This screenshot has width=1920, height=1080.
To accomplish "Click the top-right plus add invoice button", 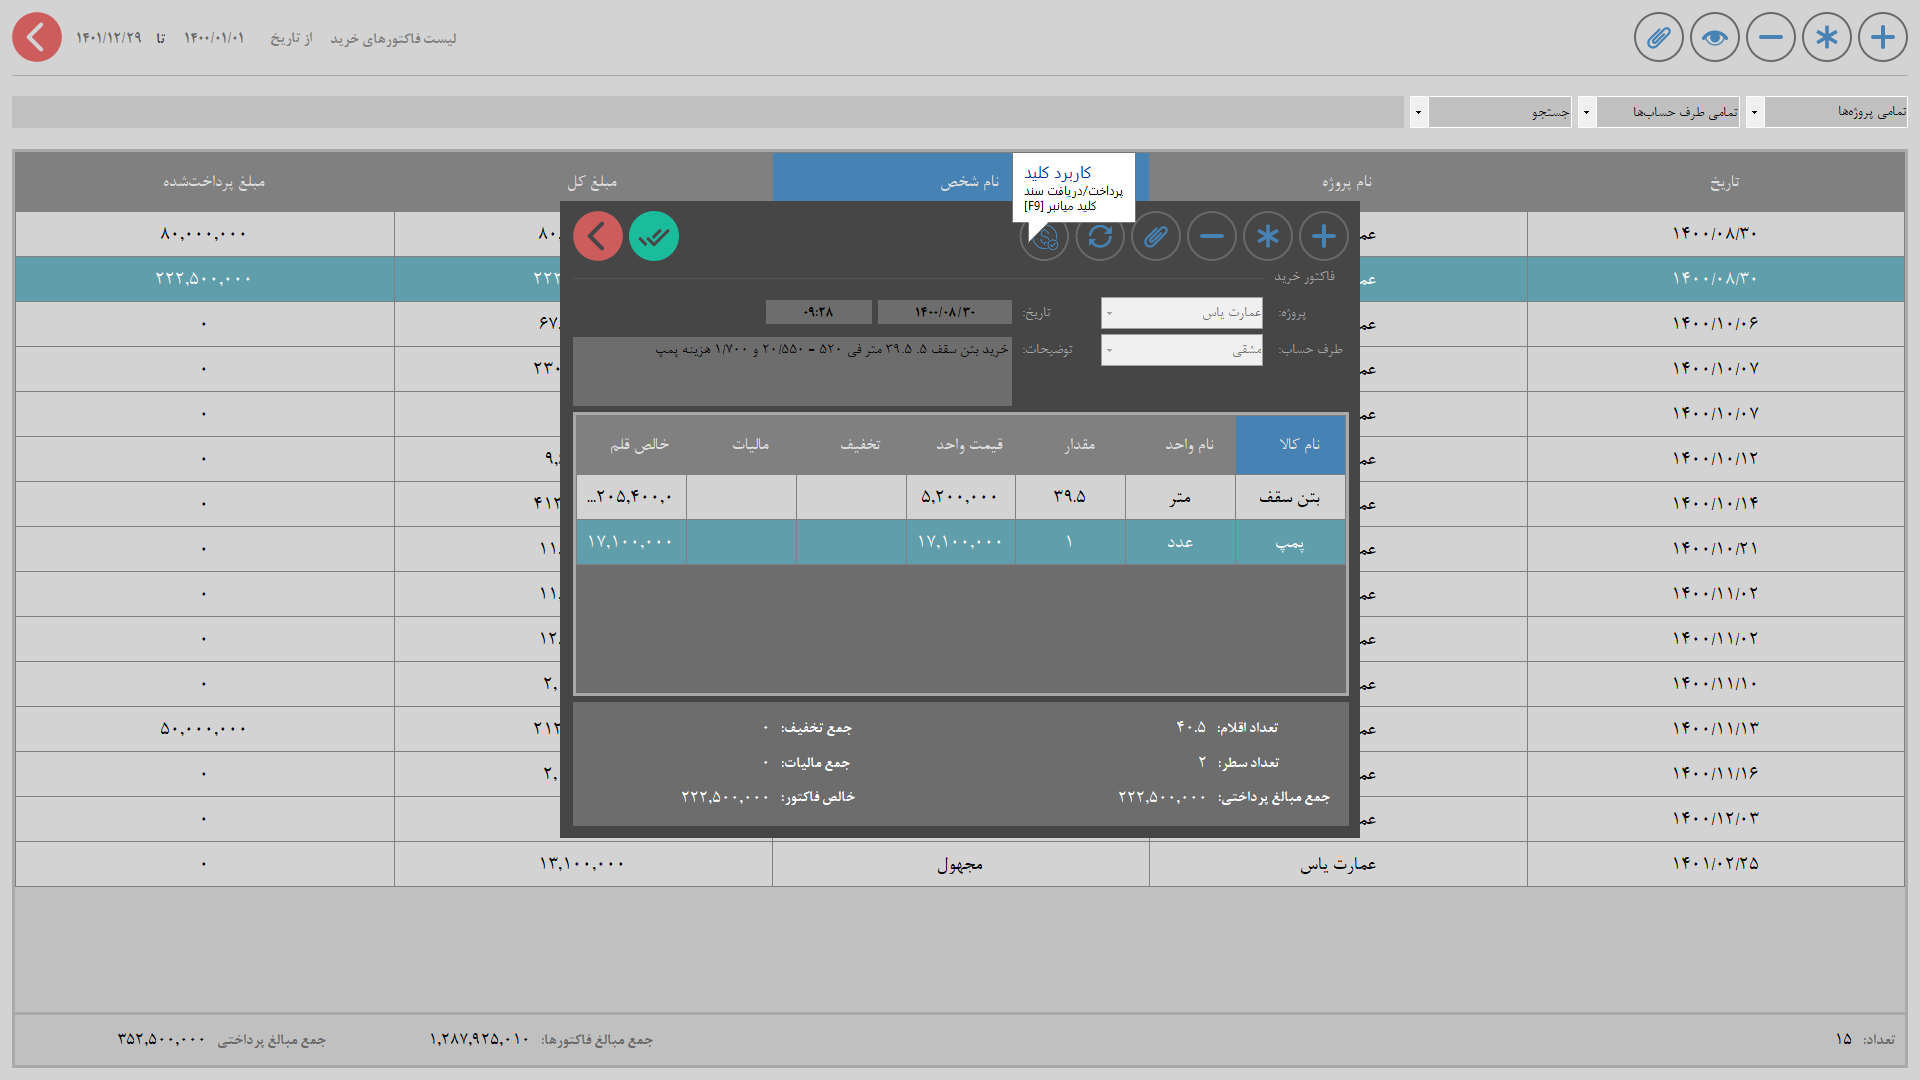I will pyautogui.click(x=1882, y=38).
